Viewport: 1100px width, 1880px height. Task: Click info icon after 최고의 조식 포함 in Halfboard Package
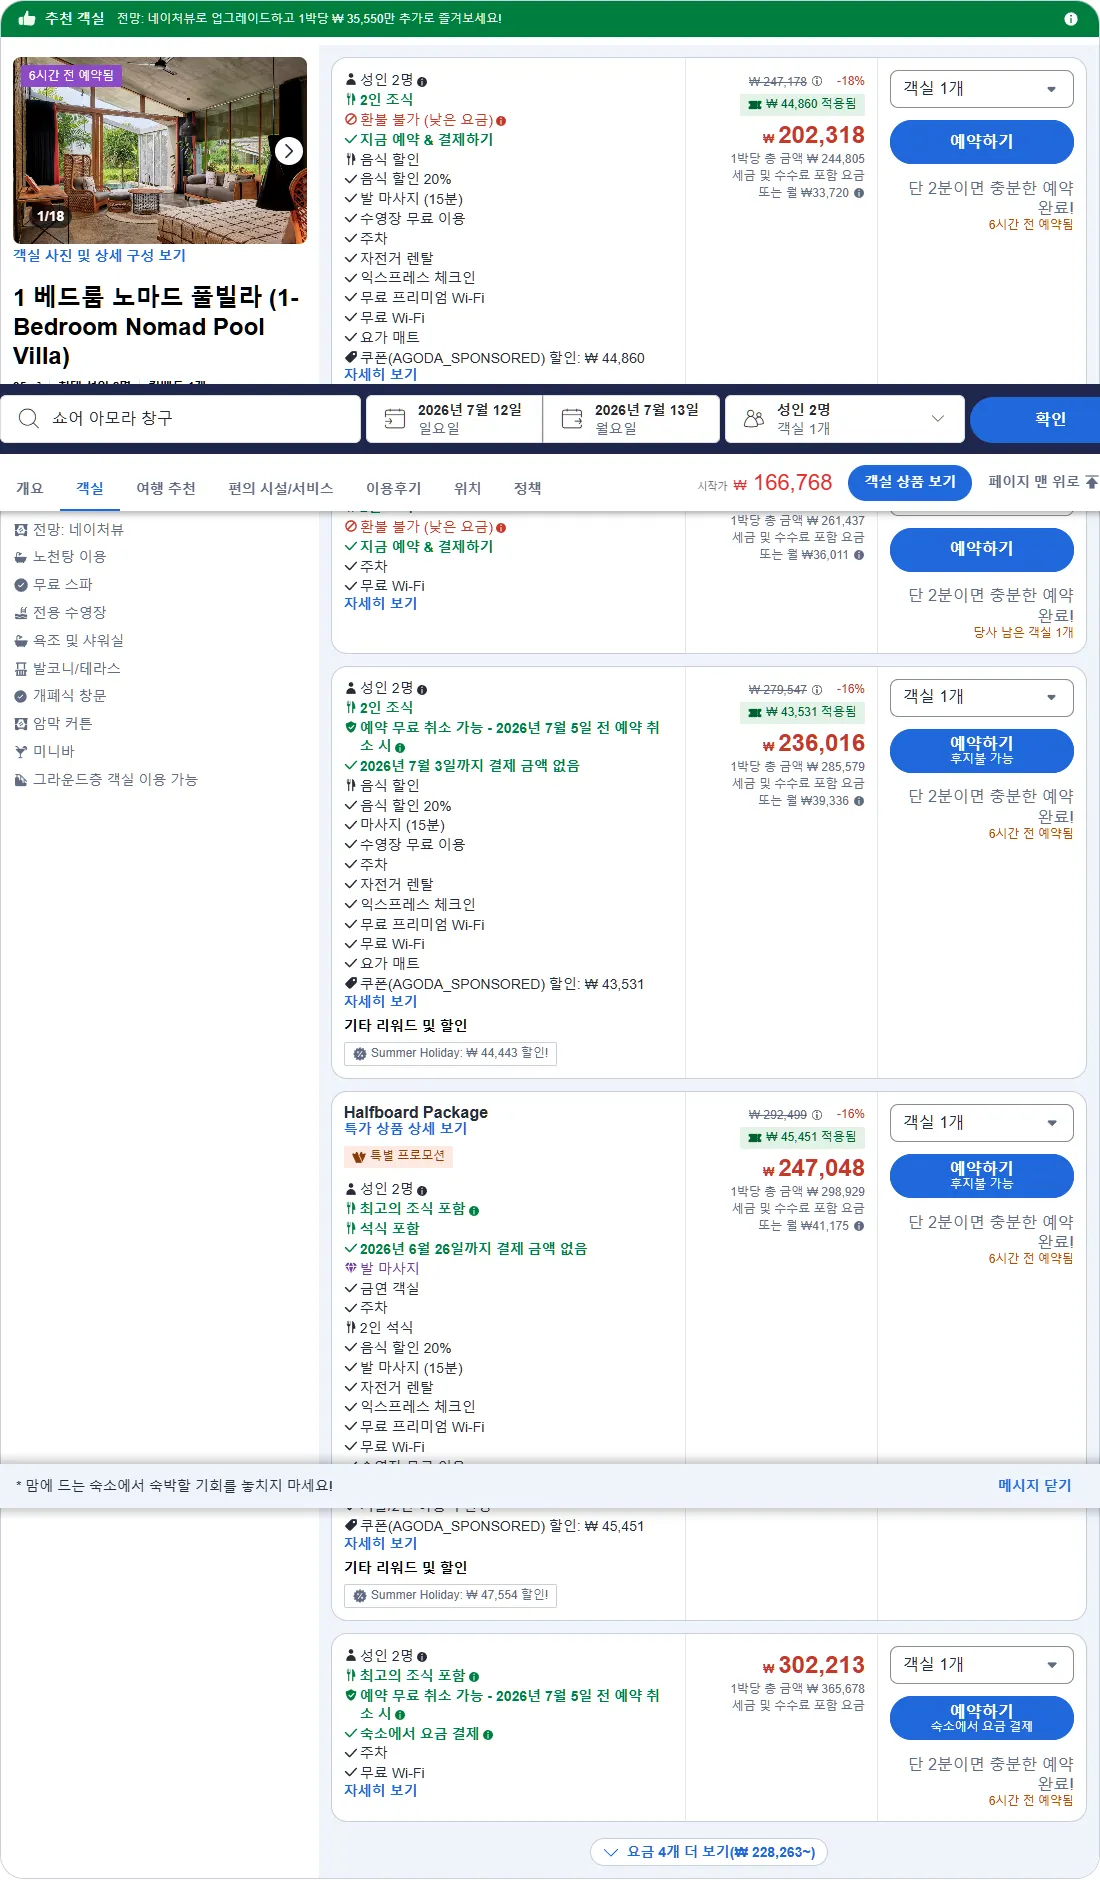tap(474, 1211)
